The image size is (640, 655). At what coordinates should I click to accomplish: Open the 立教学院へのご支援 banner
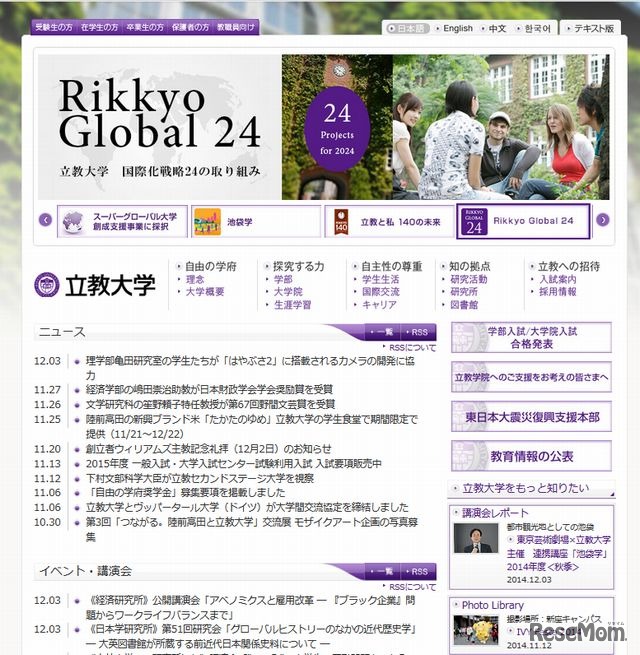[x=531, y=377]
